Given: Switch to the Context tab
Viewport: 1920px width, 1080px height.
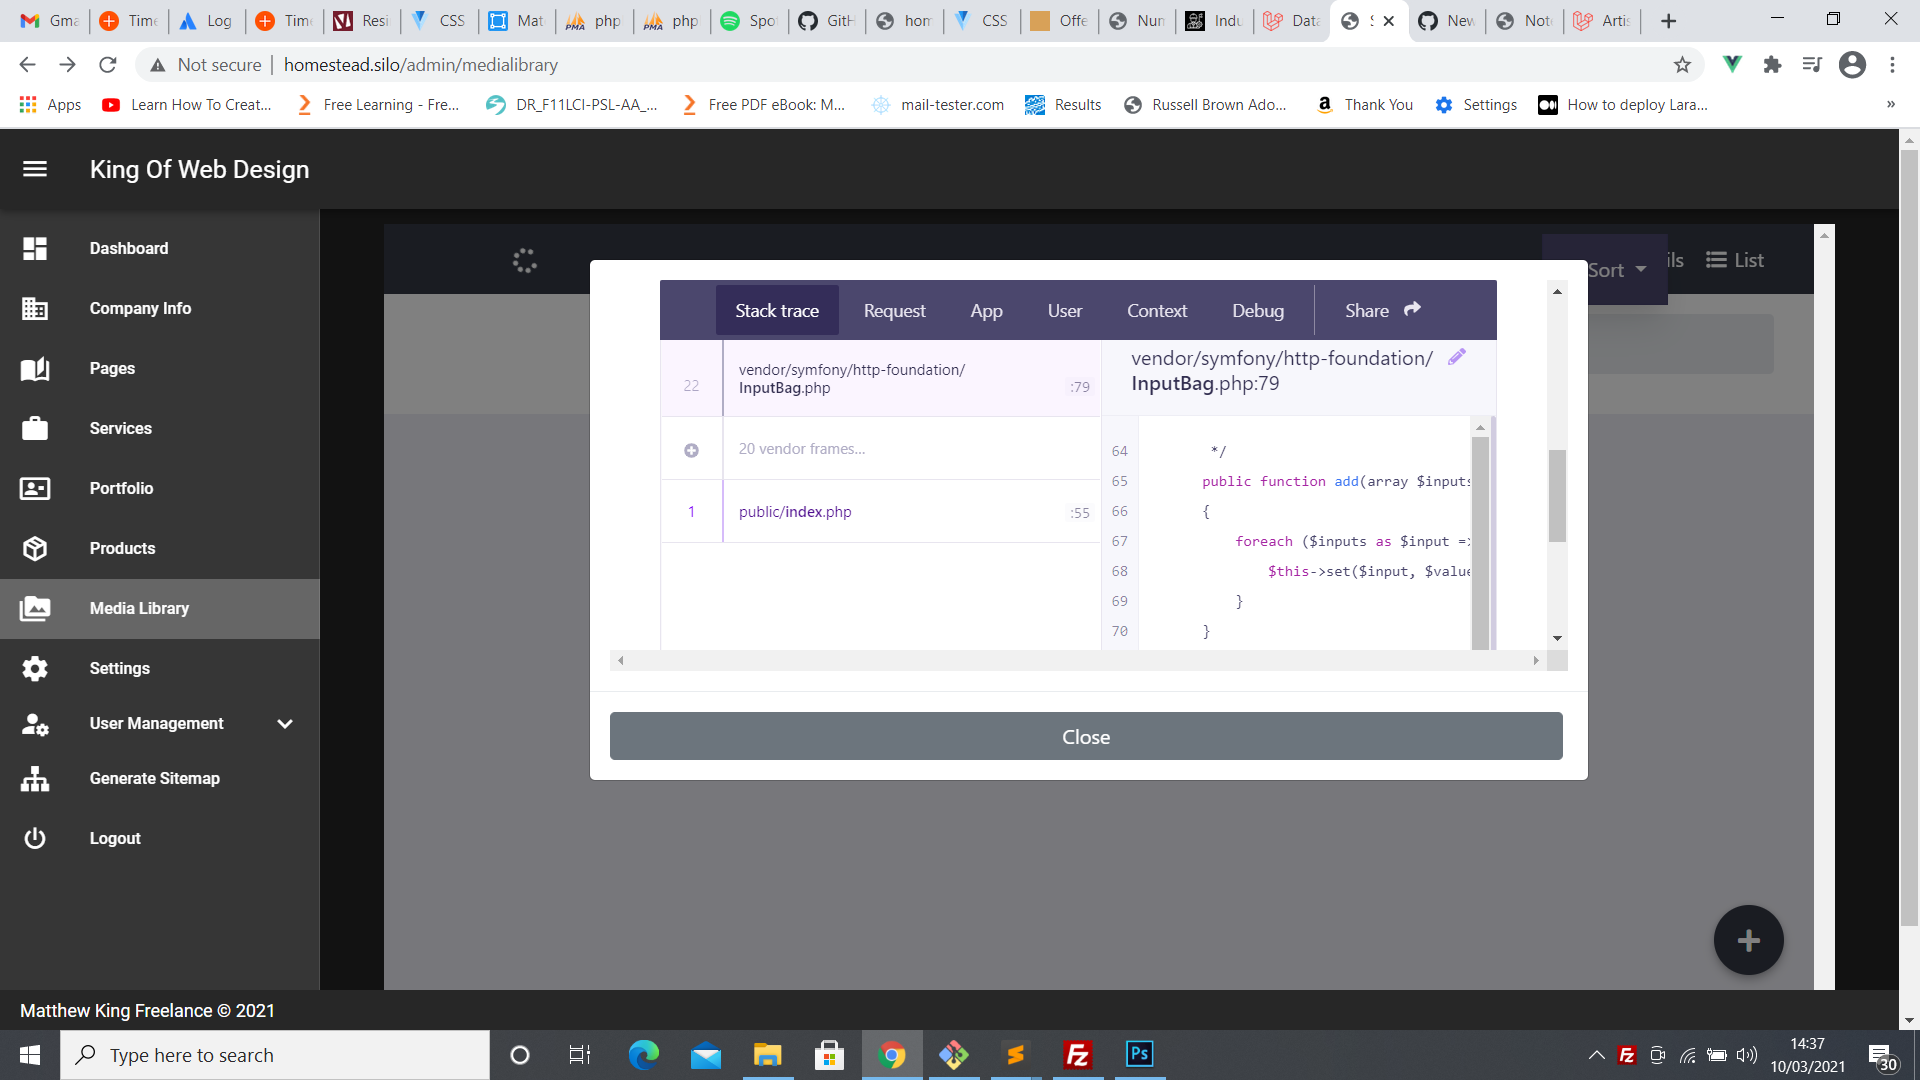Looking at the screenshot, I should click(x=1156, y=311).
